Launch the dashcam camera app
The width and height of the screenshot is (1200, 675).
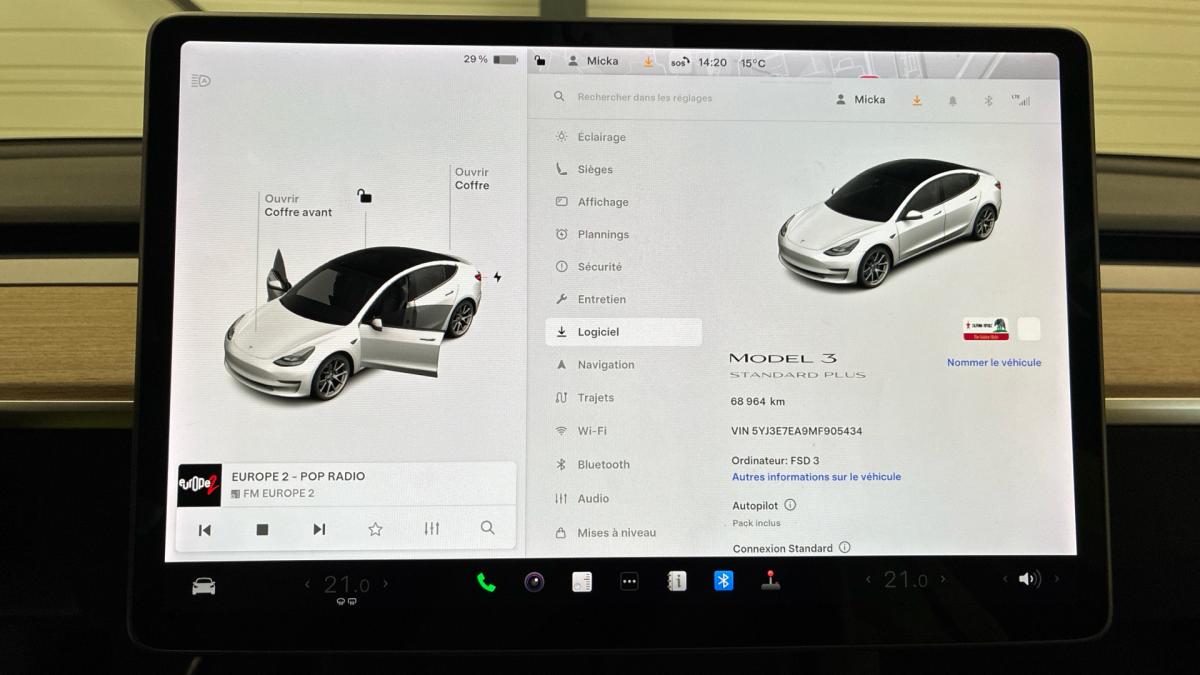534,582
